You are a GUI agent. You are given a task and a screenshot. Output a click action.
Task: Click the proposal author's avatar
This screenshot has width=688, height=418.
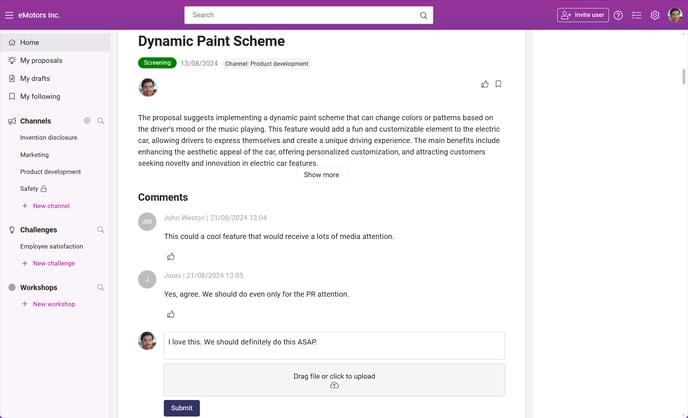pyautogui.click(x=148, y=87)
